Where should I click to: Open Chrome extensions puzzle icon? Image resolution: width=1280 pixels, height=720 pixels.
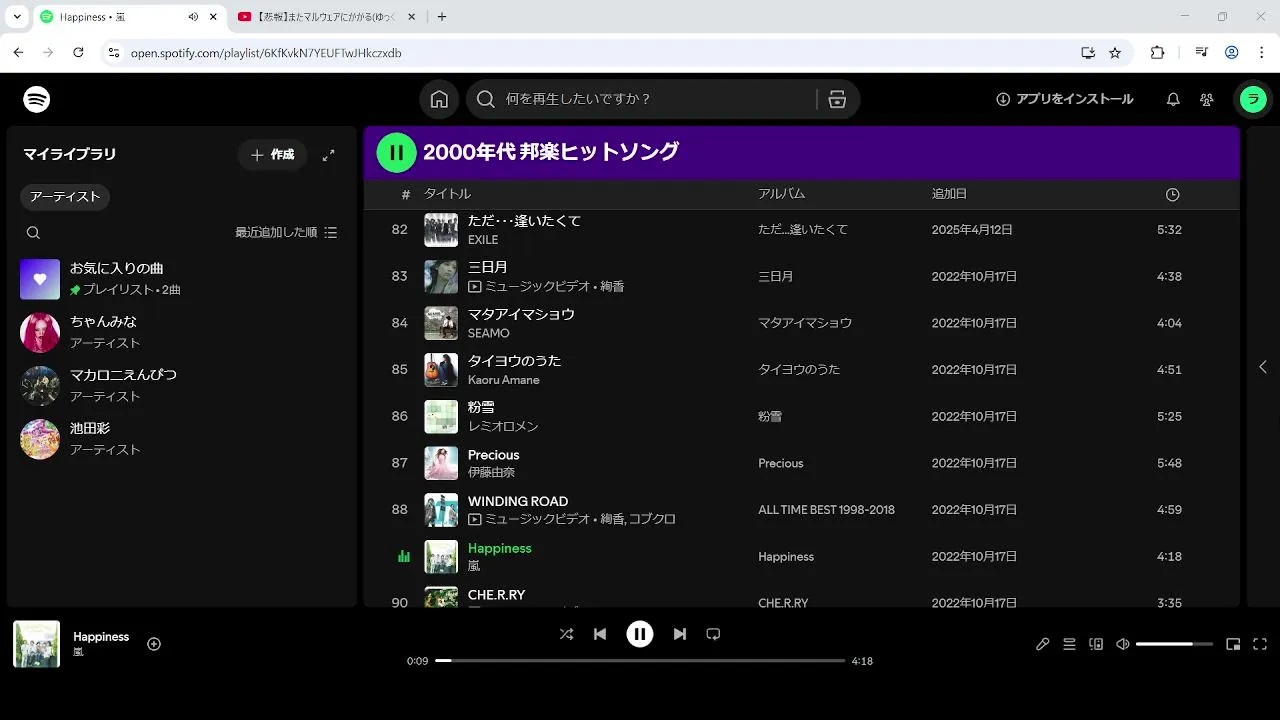[1157, 52]
